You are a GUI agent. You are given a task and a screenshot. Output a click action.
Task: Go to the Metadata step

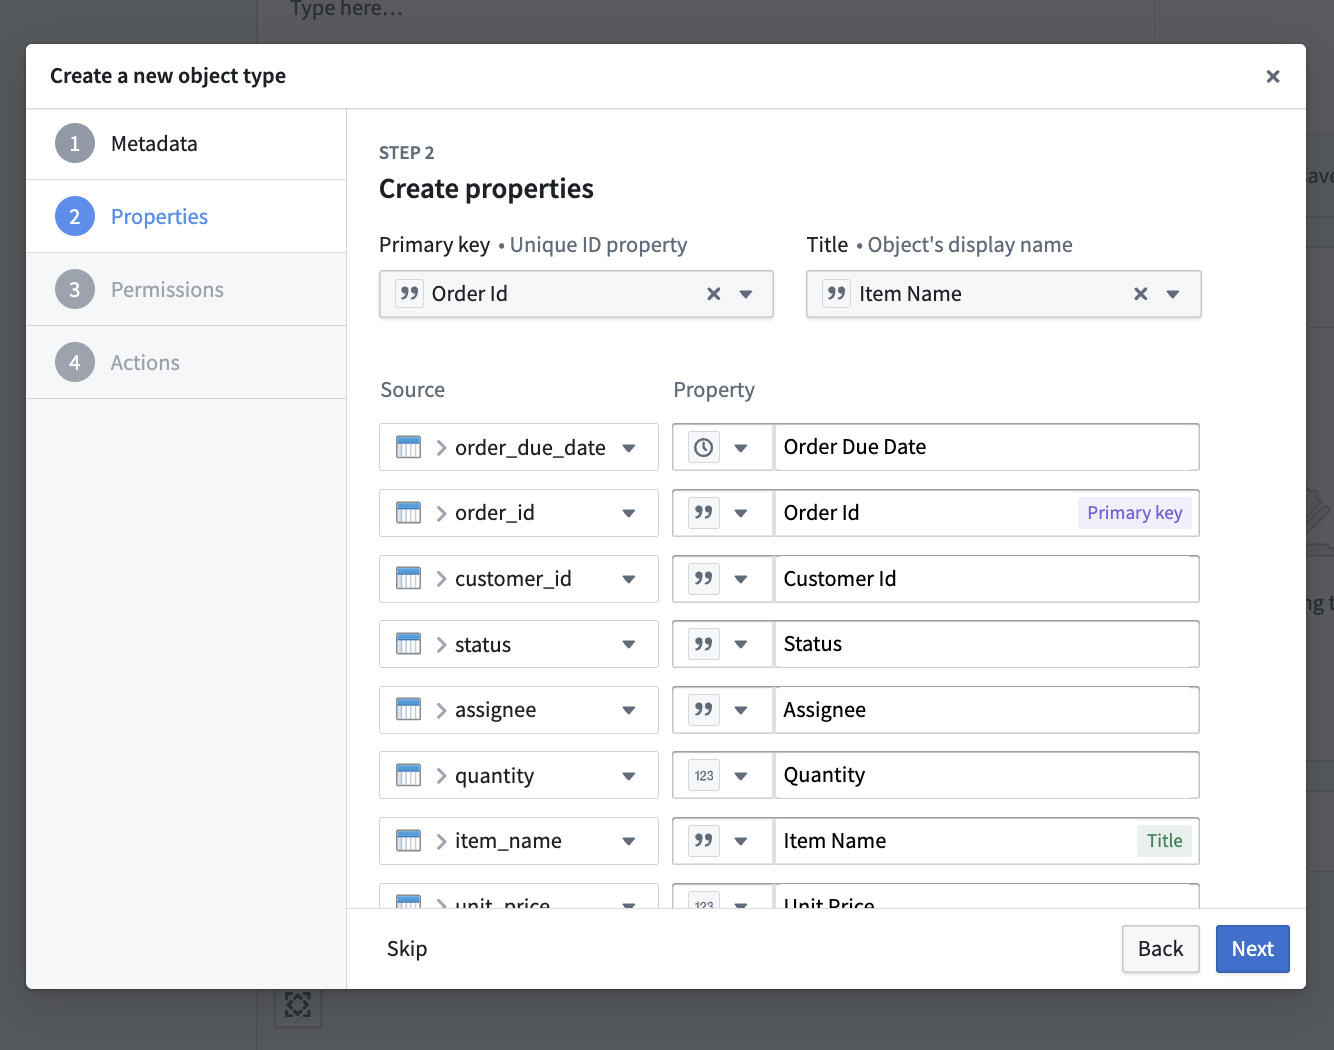(x=154, y=144)
